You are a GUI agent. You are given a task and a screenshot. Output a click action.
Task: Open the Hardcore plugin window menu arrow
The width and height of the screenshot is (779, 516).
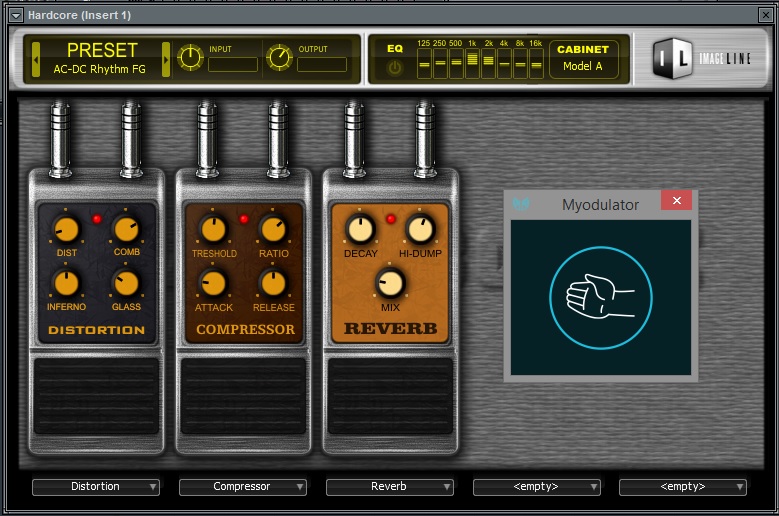coord(16,15)
